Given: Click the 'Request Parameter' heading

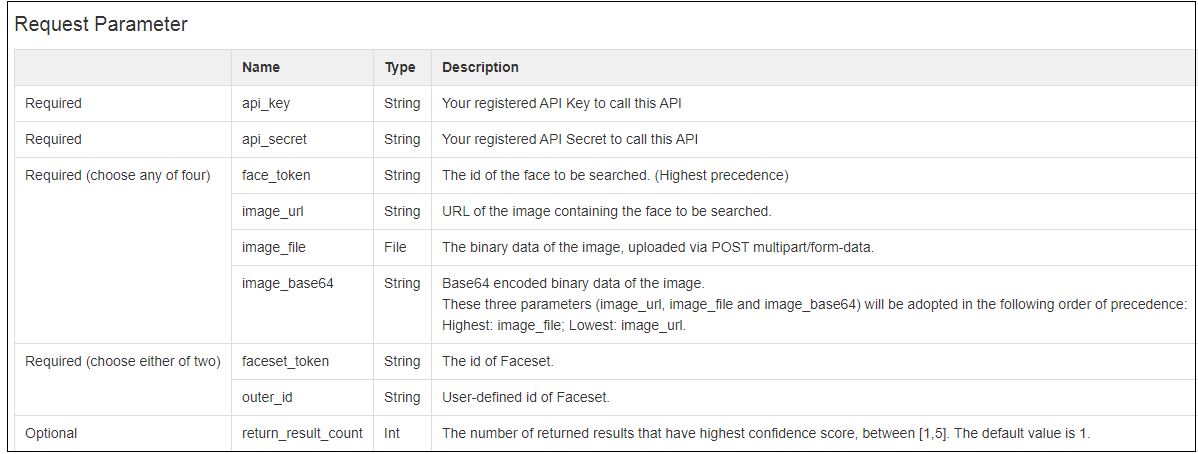Looking at the screenshot, I should pyautogui.click(x=101, y=25).
